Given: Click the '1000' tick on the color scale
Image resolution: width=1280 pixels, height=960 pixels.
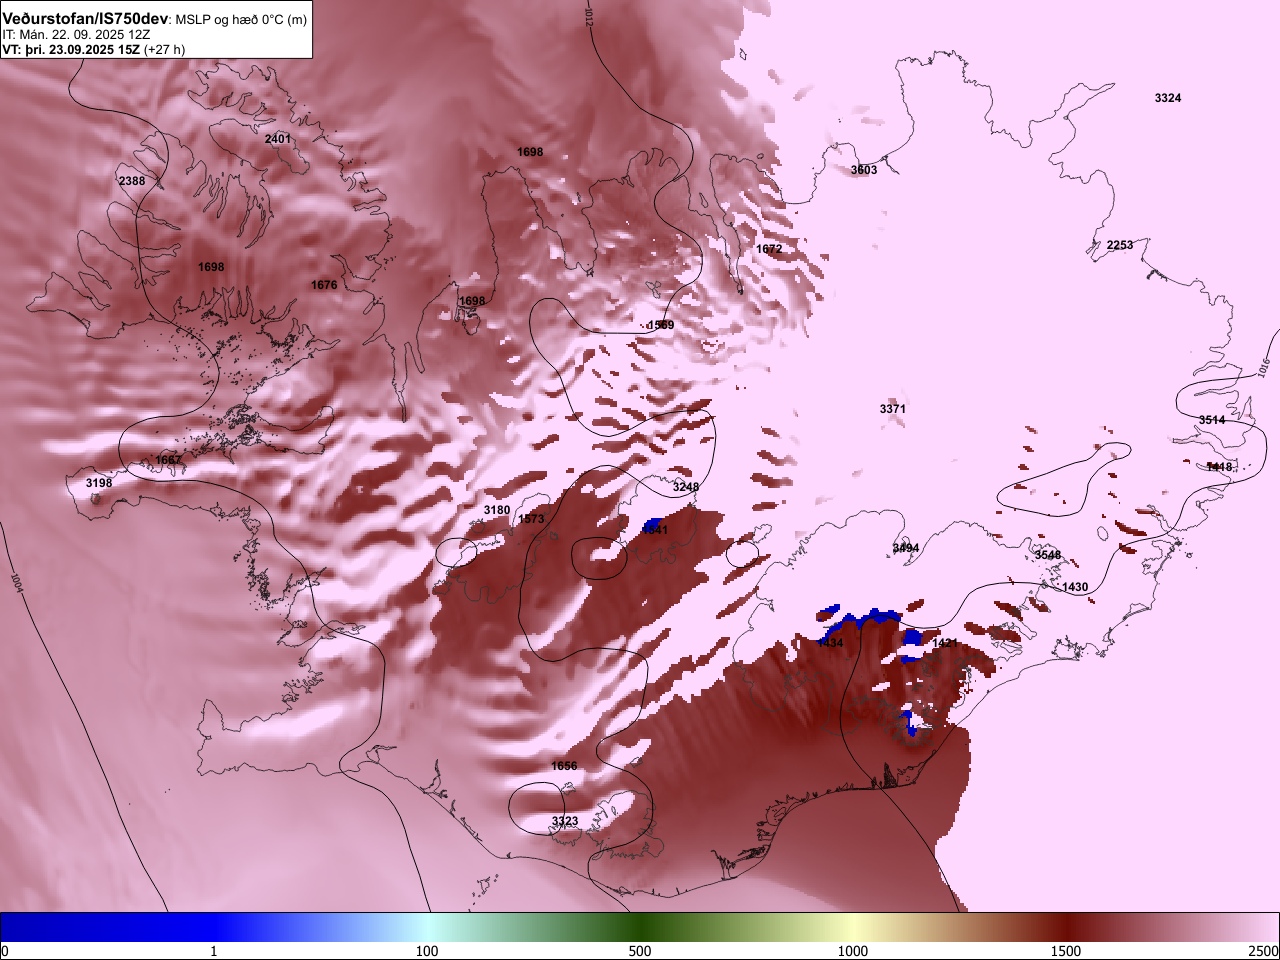Looking at the screenshot, I should (x=853, y=950).
